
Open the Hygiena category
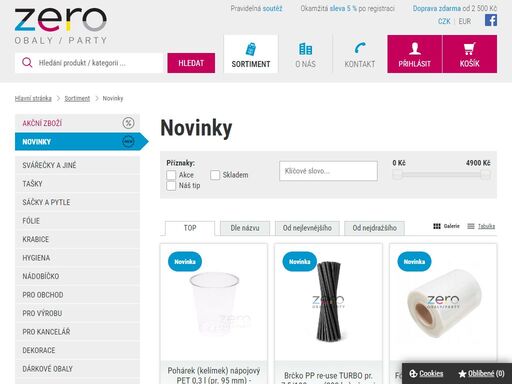coord(77,258)
